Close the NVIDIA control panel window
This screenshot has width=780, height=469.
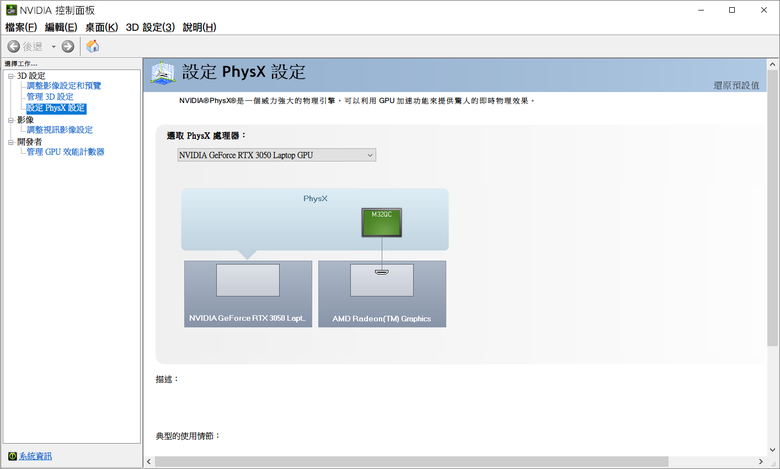[764, 10]
